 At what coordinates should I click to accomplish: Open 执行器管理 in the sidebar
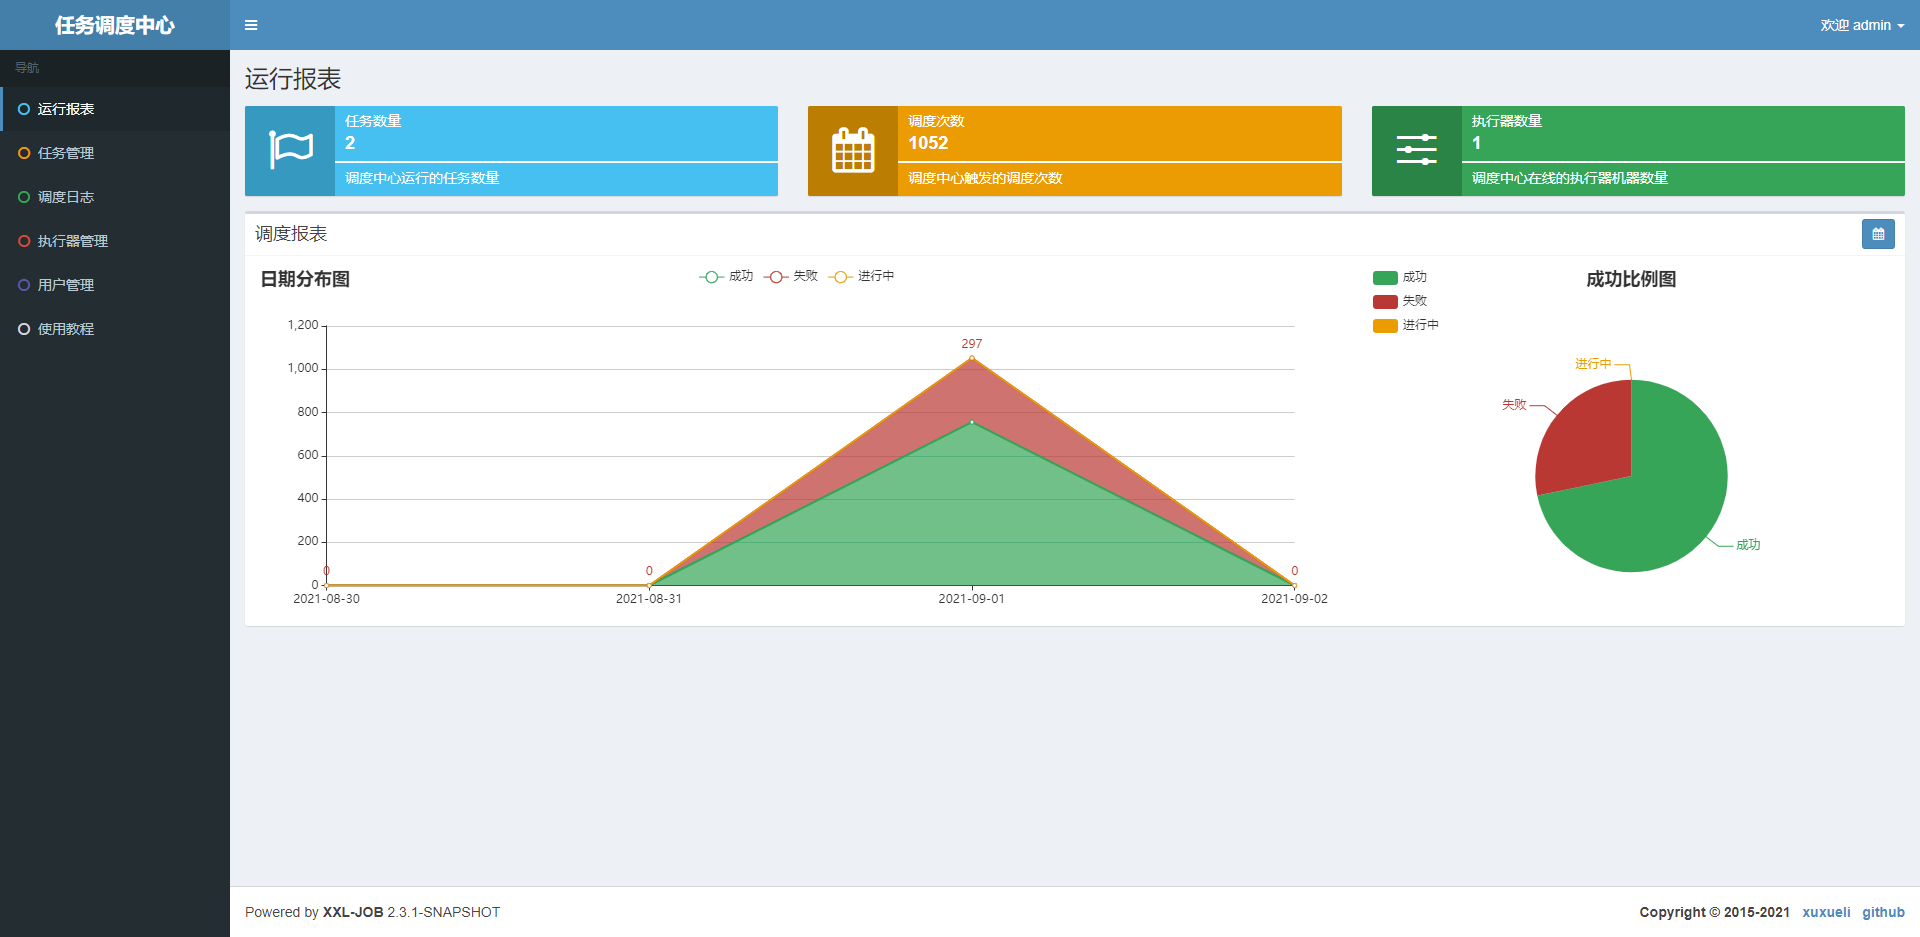click(x=115, y=241)
